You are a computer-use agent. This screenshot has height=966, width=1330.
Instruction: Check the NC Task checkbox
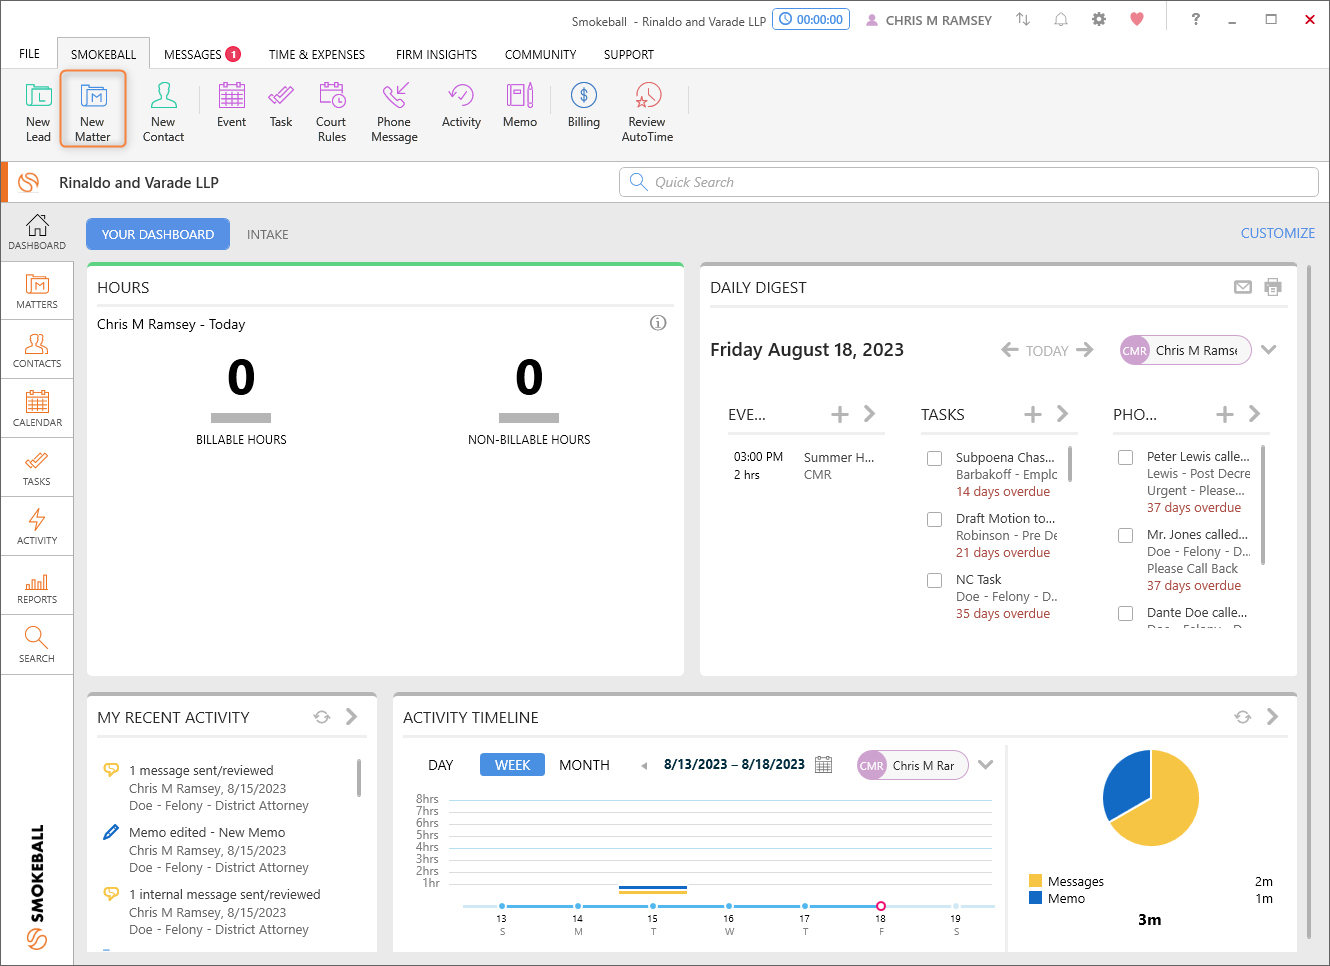[x=935, y=581]
